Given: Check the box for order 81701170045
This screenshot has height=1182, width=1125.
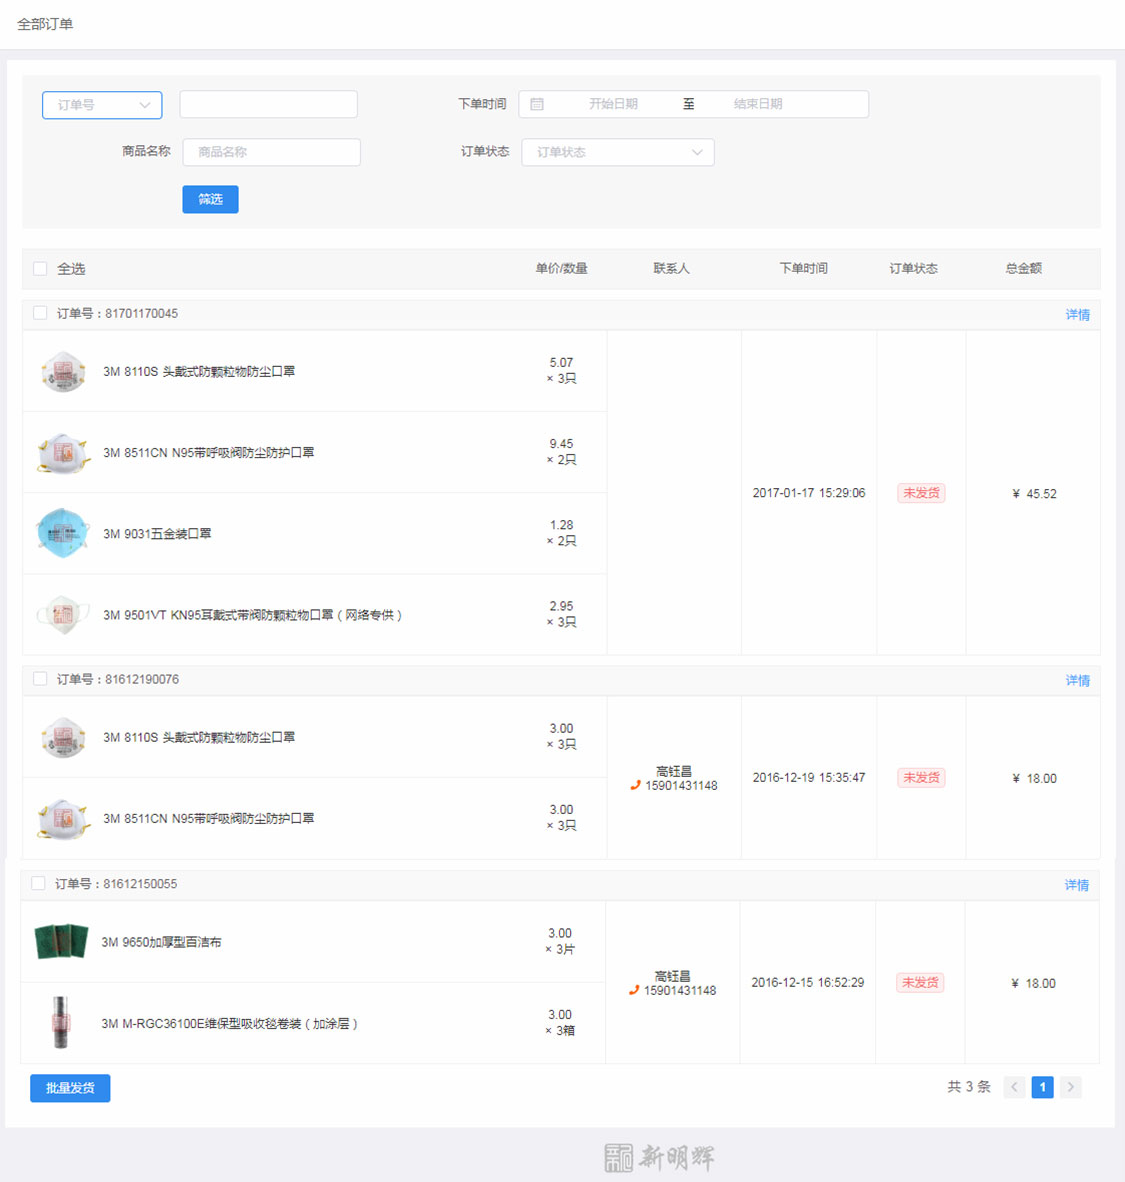Looking at the screenshot, I should click(x=40, y=313).
